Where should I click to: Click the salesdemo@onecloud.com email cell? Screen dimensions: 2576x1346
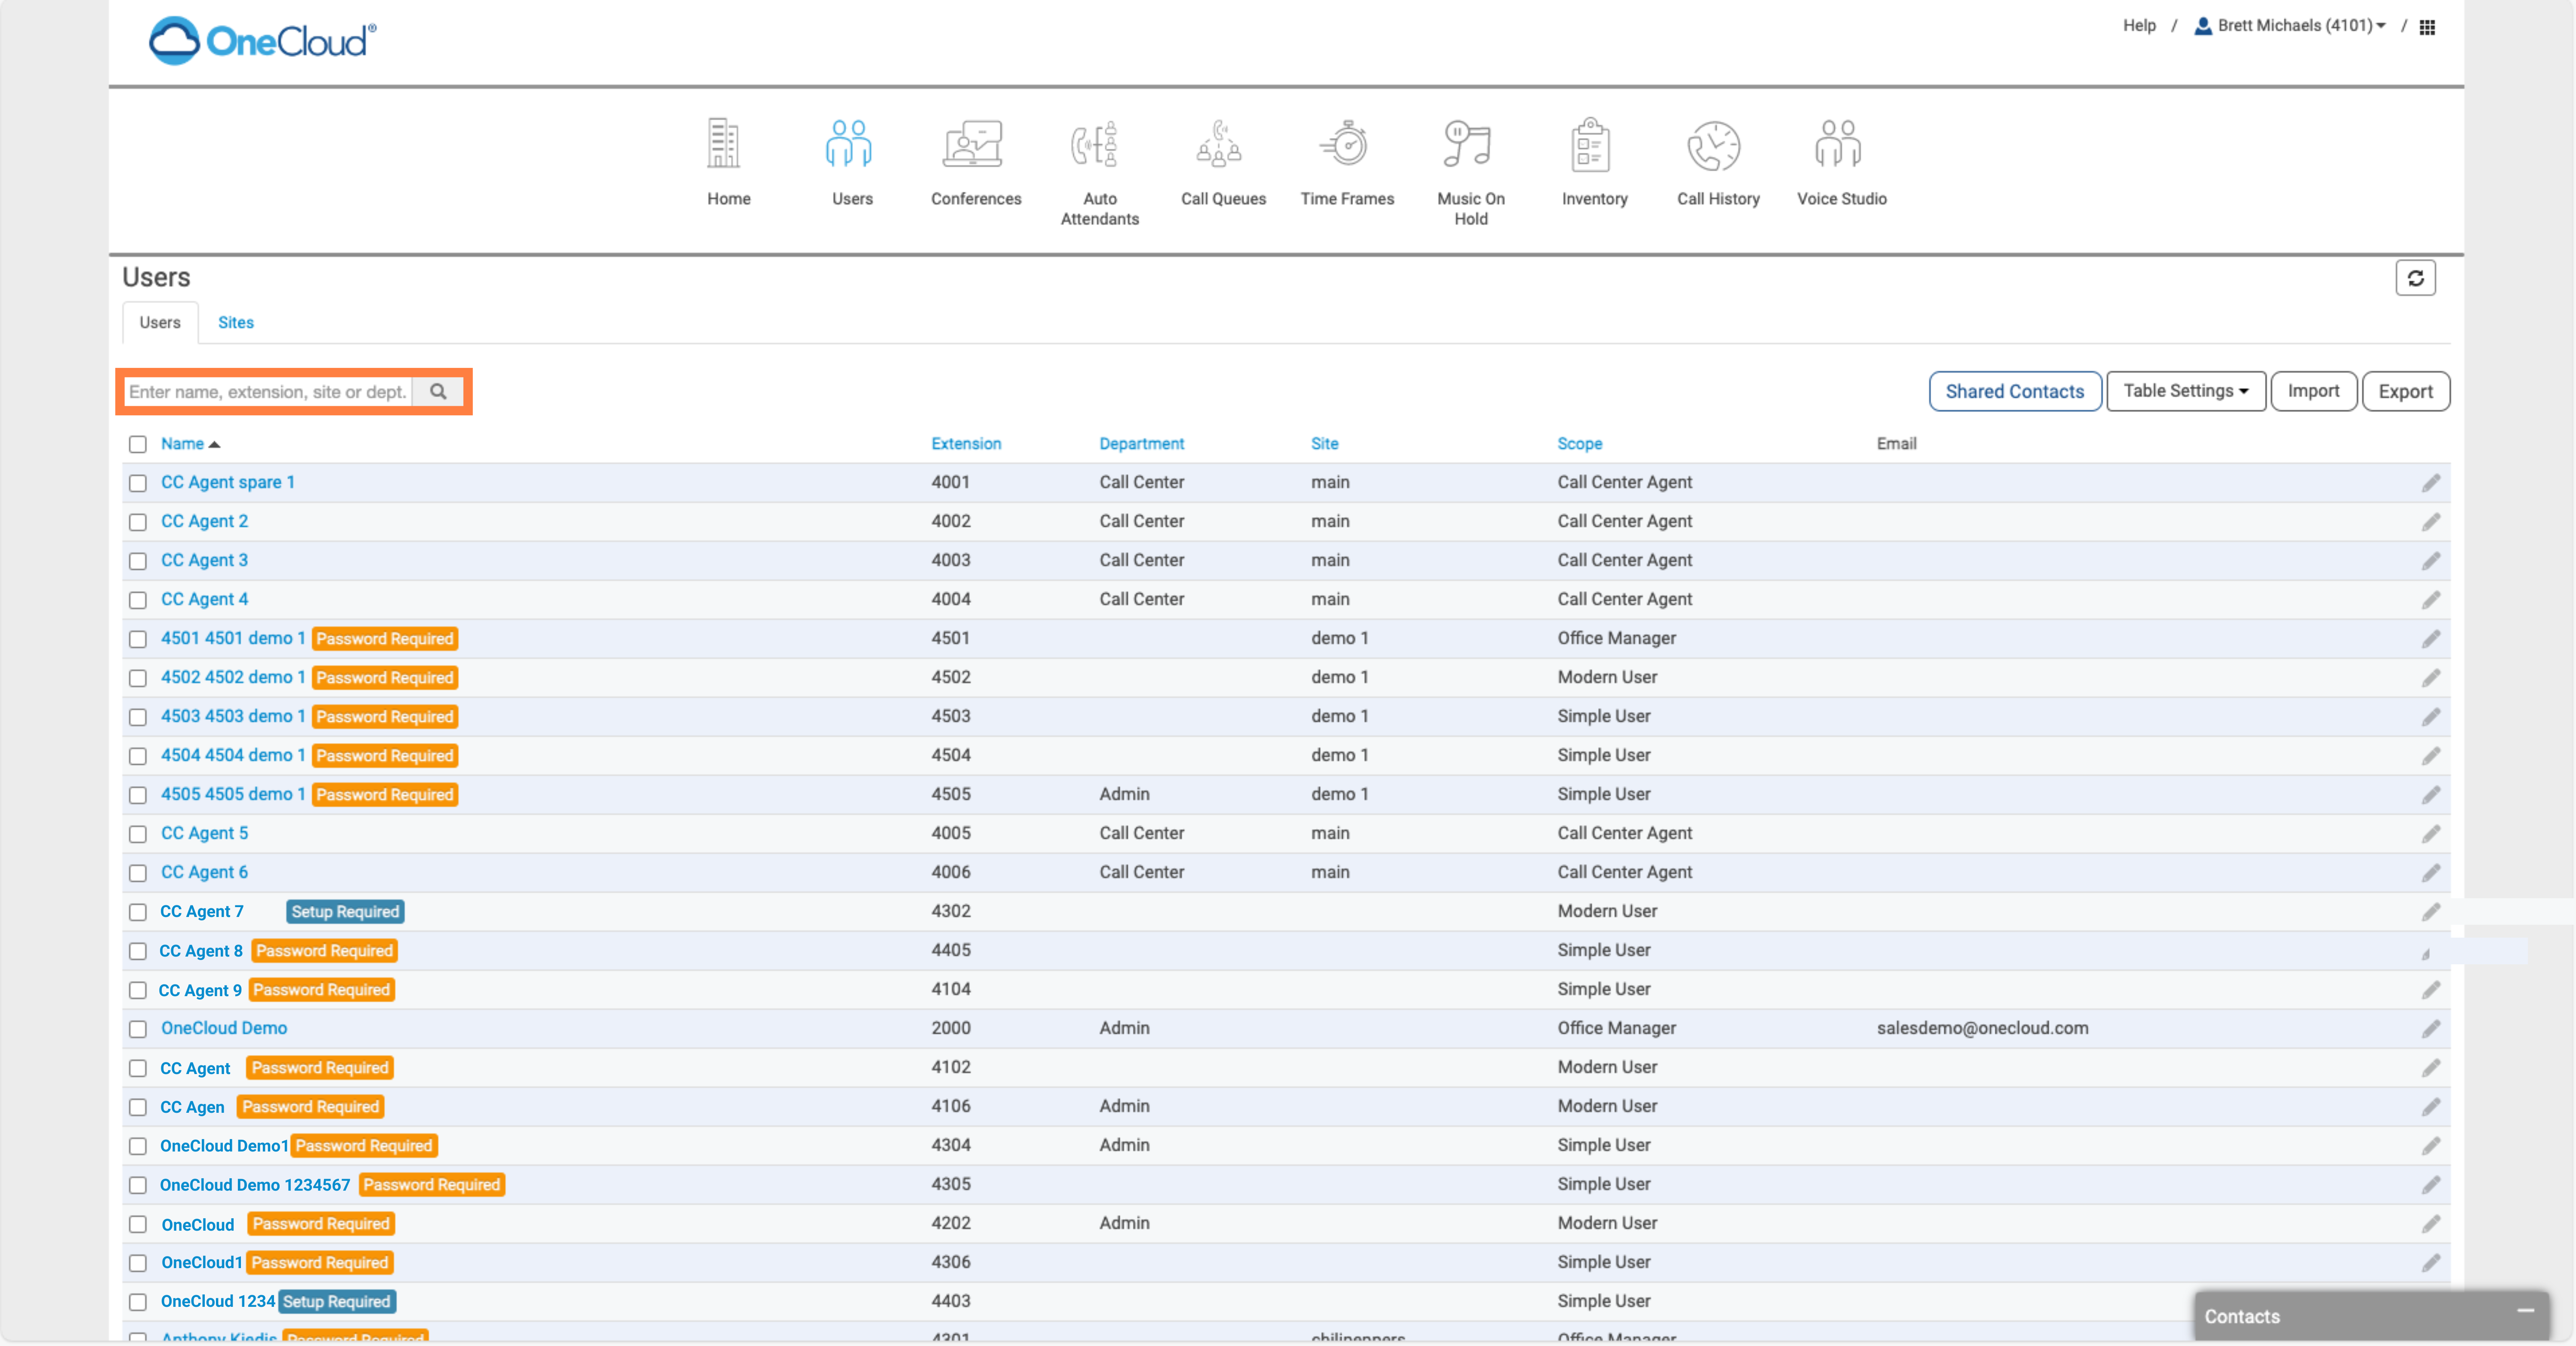pyautogui.click(x=1981, y=1028)
